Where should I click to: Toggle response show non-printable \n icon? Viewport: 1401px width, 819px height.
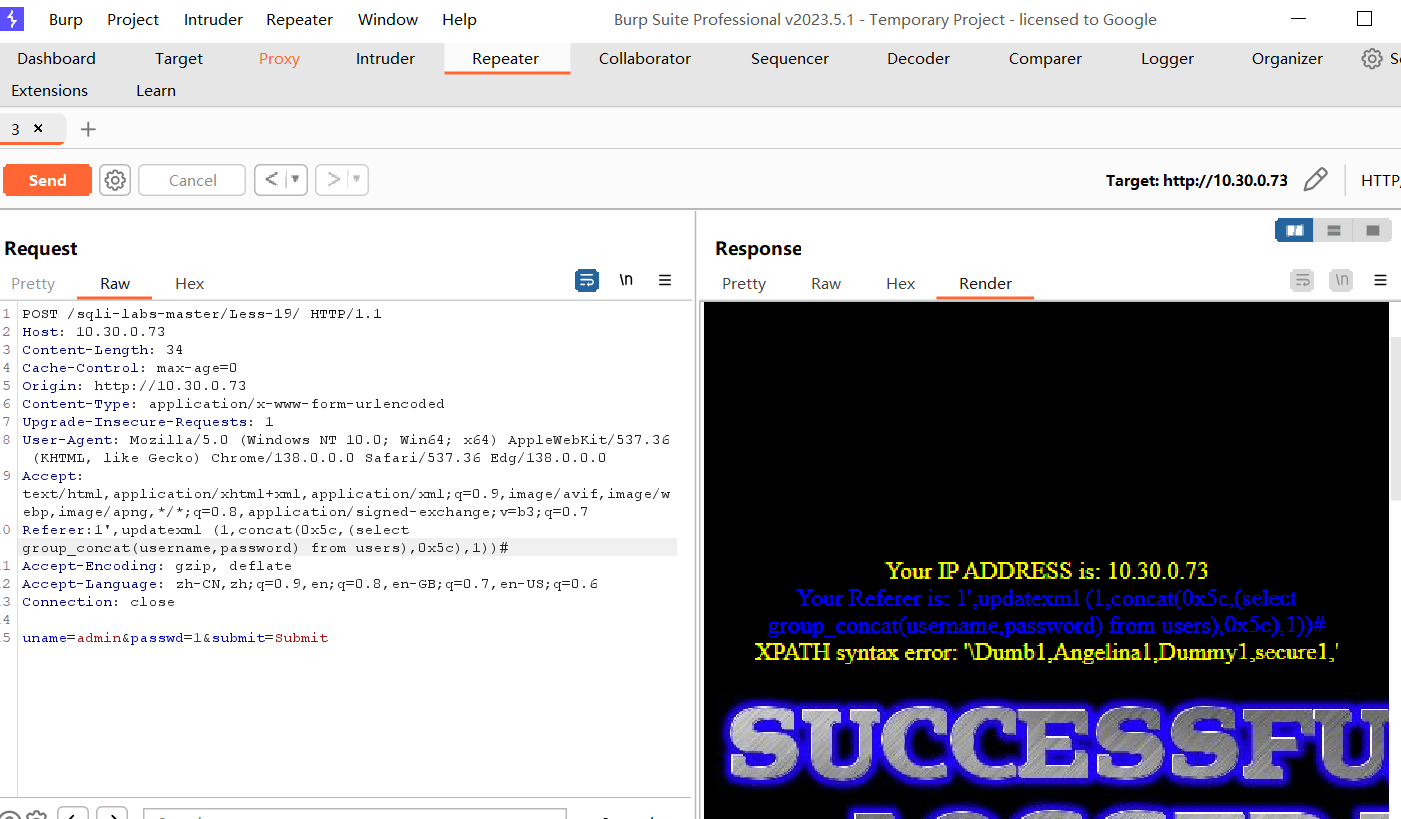point(1341,281)
